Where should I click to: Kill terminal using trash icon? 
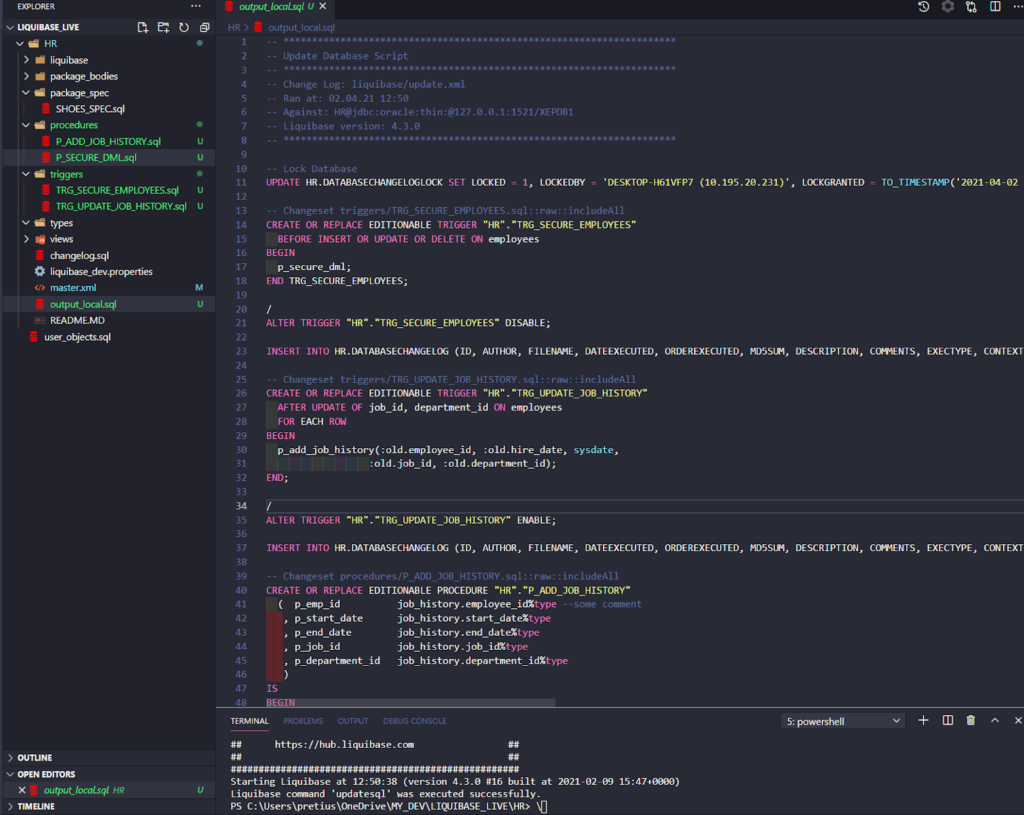tap(971, 720)
